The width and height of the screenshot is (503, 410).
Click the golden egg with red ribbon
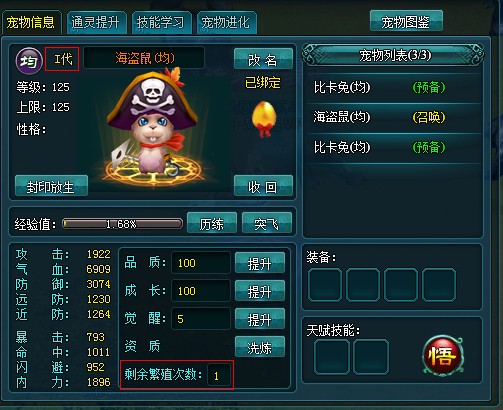264,119
